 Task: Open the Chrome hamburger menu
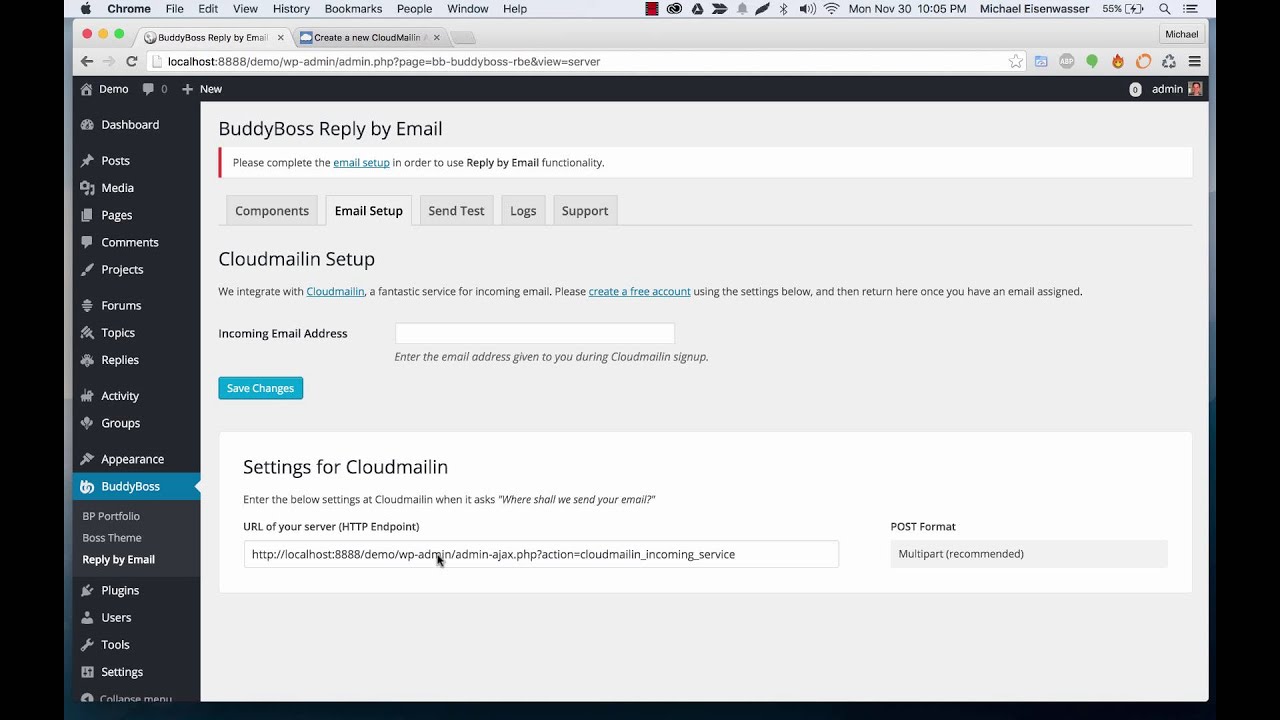[1194, 61]
